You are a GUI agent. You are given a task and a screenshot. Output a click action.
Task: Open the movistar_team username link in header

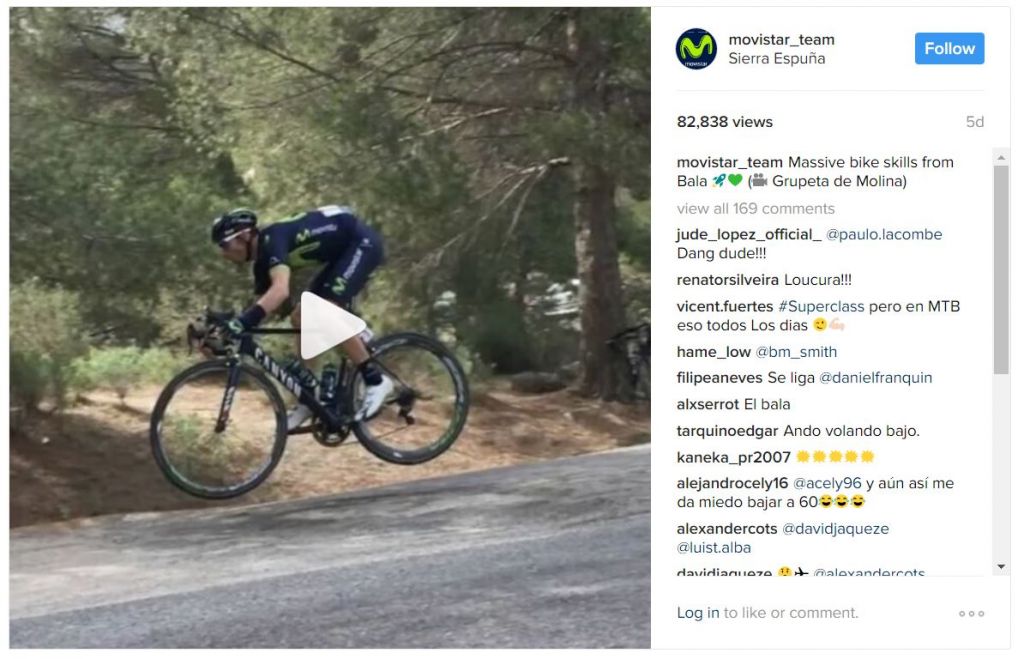tap(781, 40)
